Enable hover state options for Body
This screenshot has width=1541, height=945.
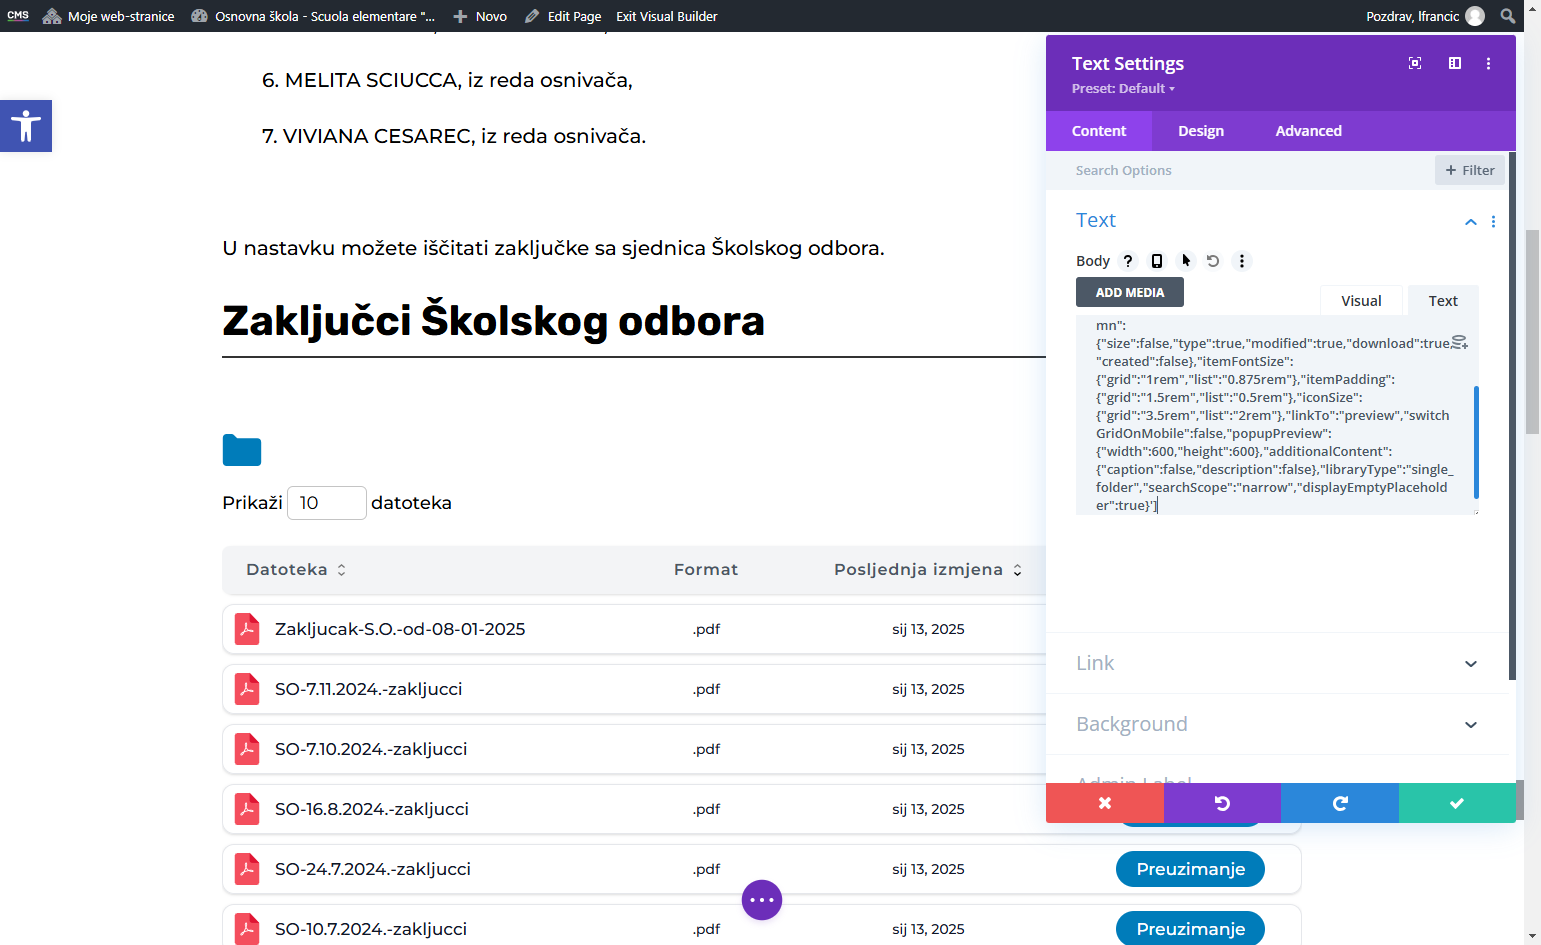point(1186,261)
